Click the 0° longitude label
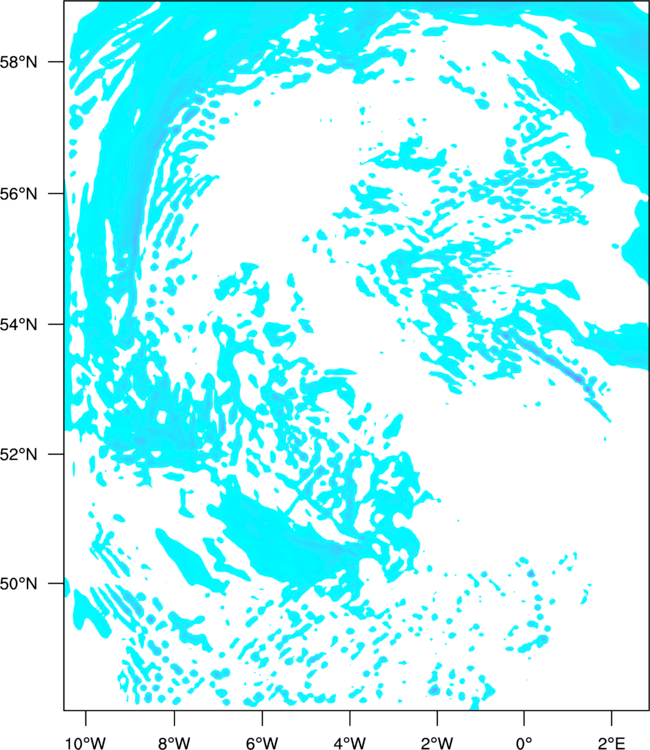Viewport: 650px width, 750px height. click(524, 742)
